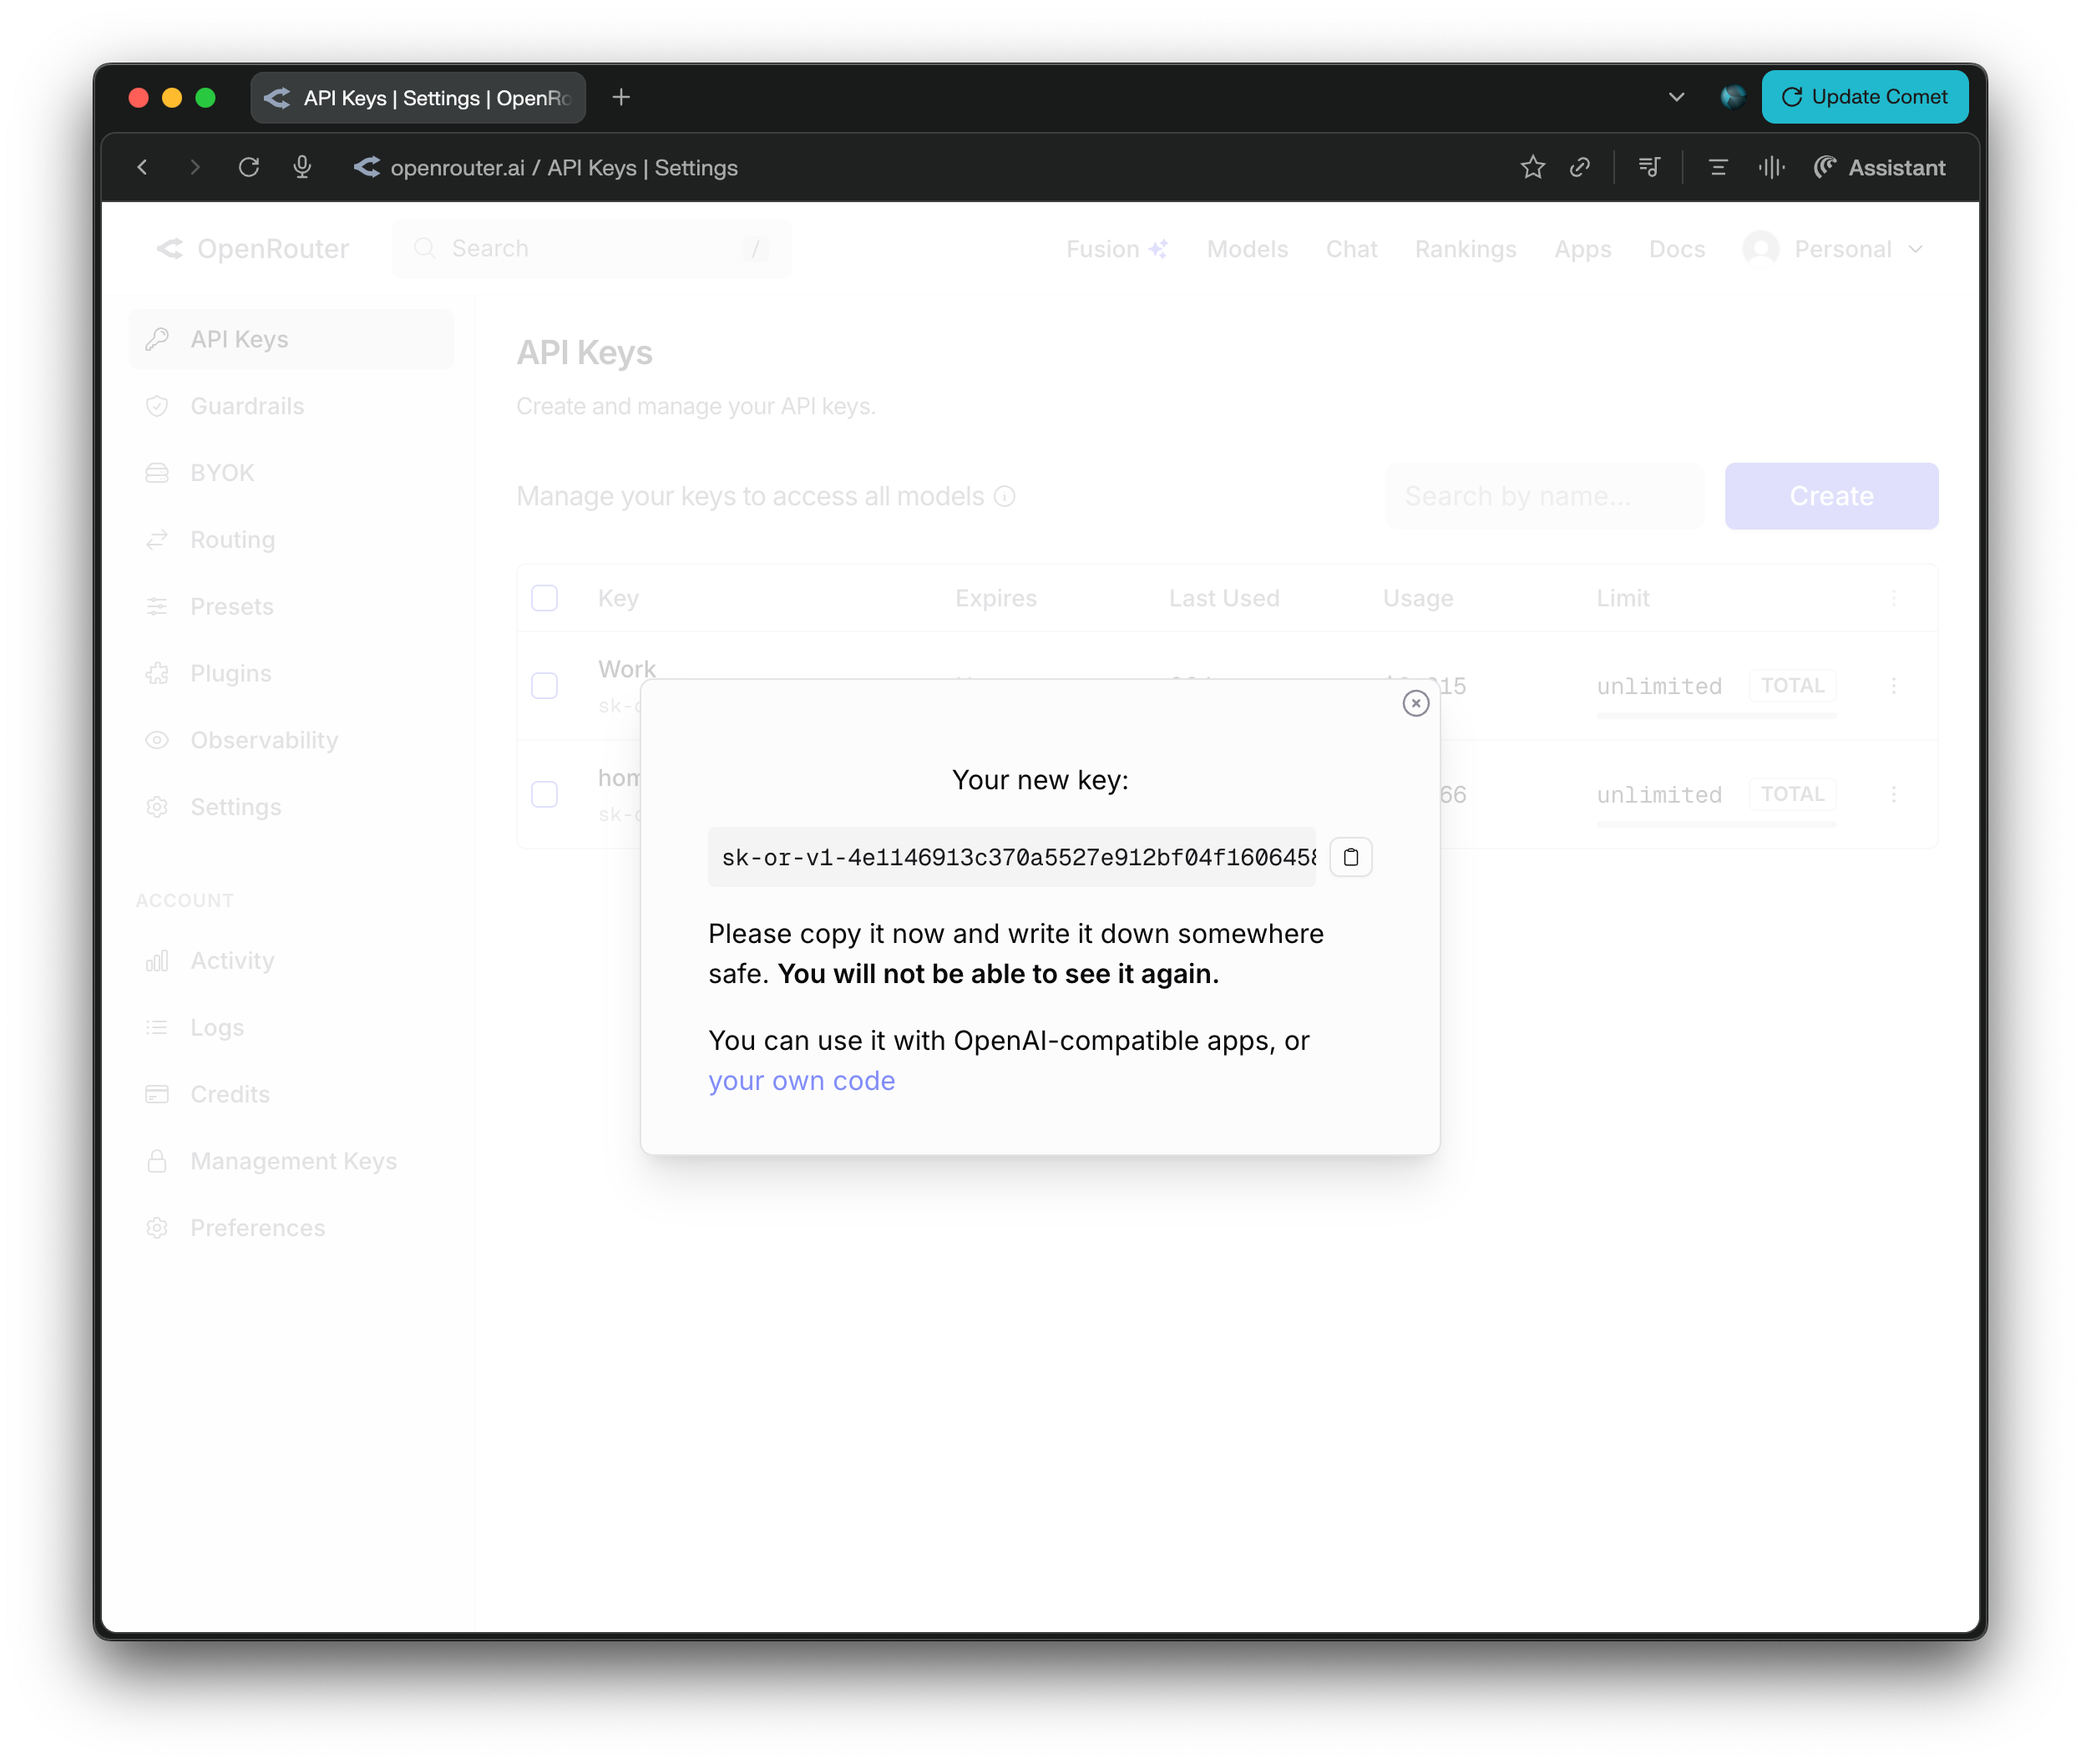Go back with the browser back arrow
This screenshot has width=2081, height=1764.
click(142, 167)
